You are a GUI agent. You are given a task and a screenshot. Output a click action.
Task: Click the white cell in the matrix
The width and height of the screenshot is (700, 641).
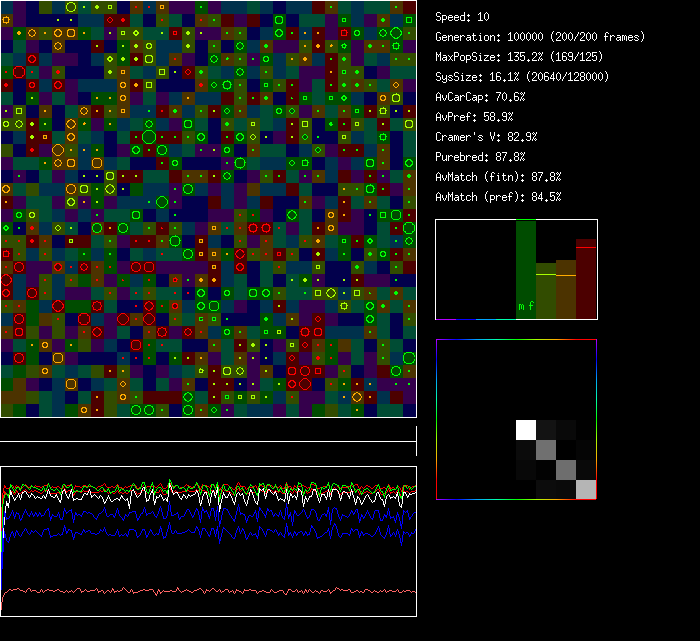click(x=526, y=430)
